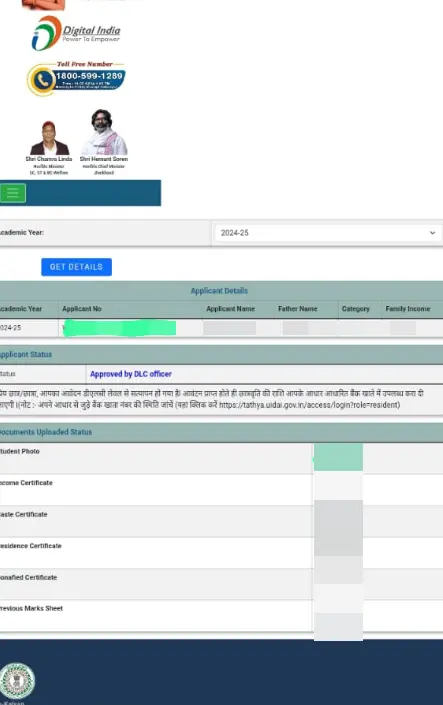The height and width of the screenshot is (705, 443).
Task: Open the green hamburger menu
Action: click(x=13, y=193)
